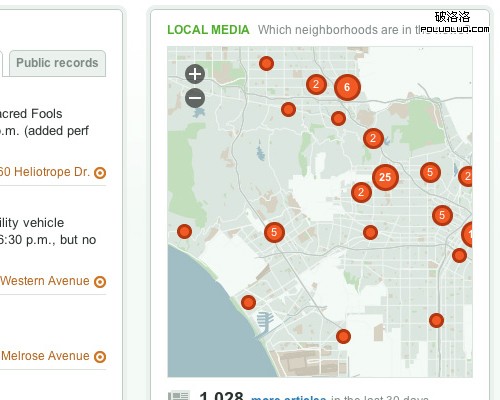Select the bottom-most map marker near the airport

tap(343, 336)
